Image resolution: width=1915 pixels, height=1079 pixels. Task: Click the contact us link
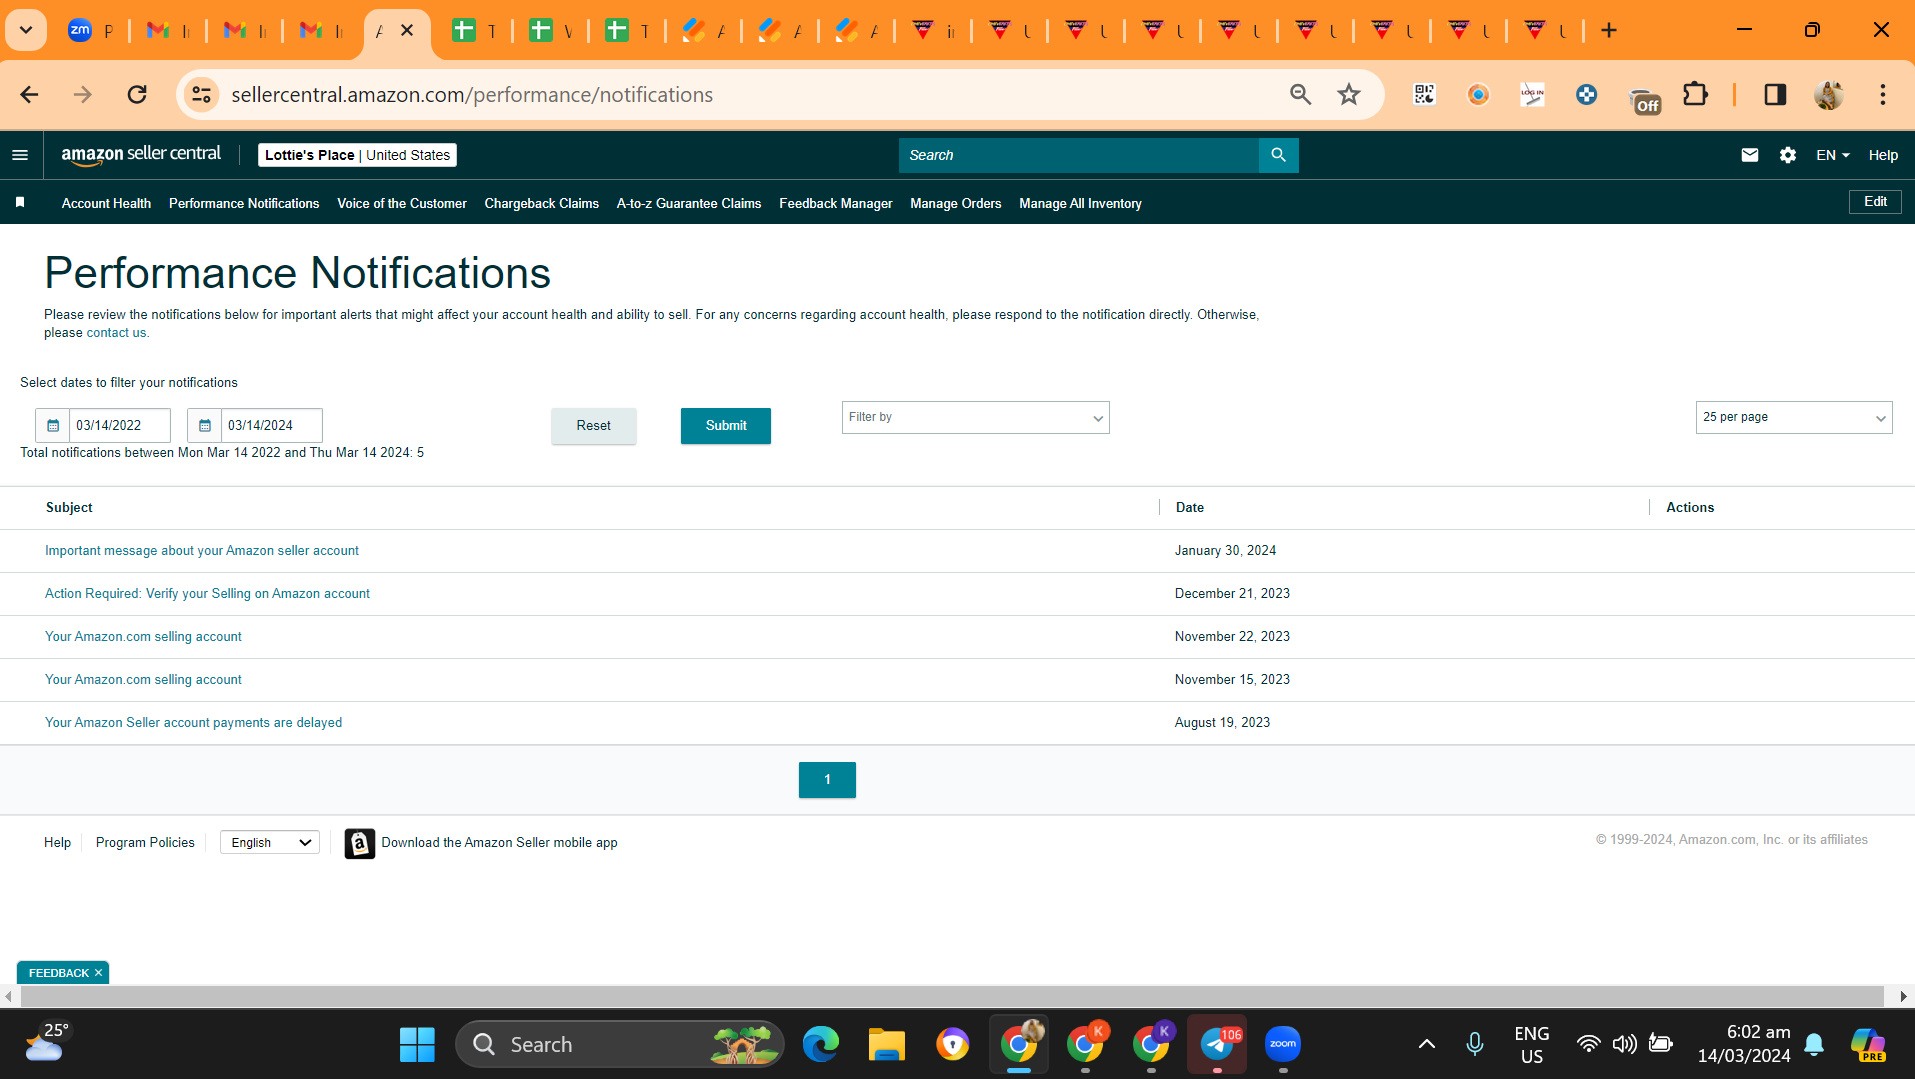[x=116, y=333]
